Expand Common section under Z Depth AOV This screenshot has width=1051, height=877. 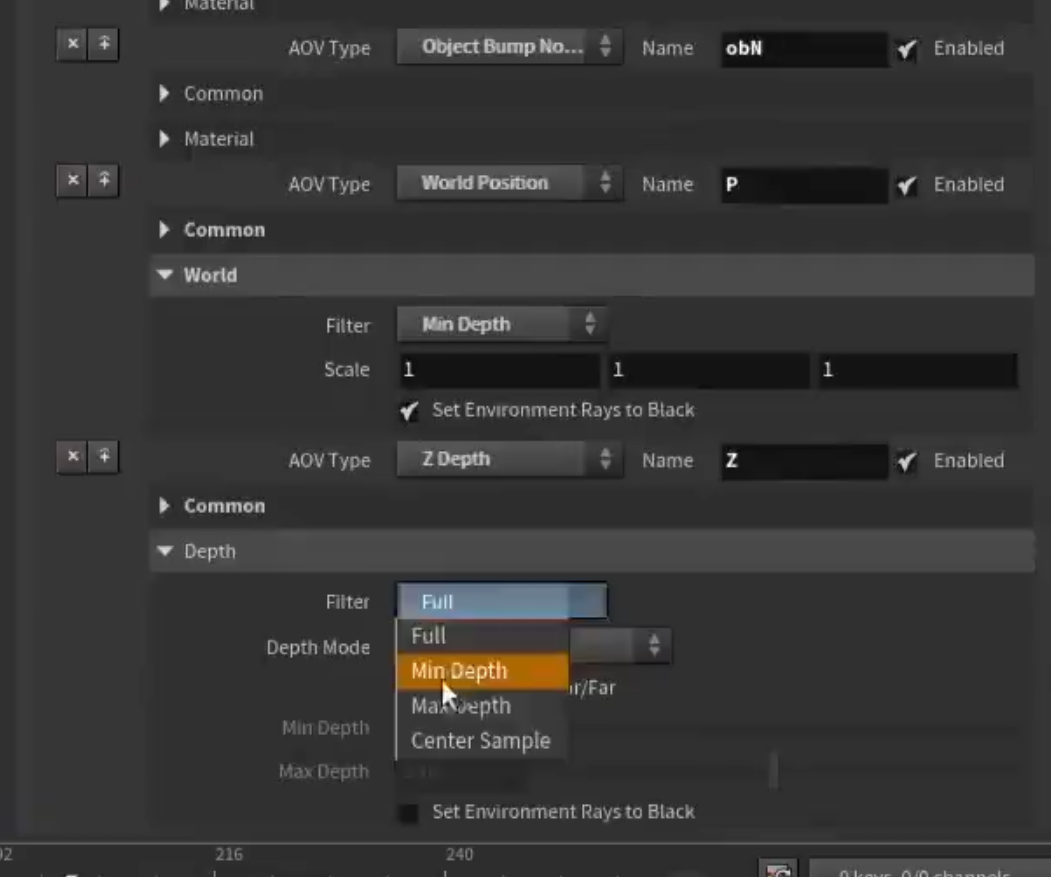[165, 506]
